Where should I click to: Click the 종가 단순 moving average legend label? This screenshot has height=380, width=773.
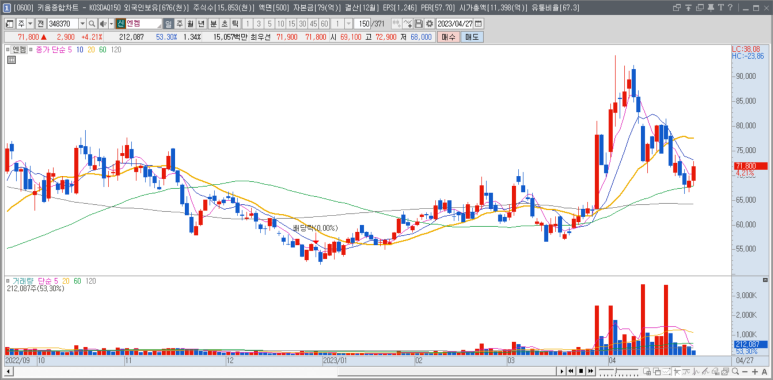coord(51,50)
